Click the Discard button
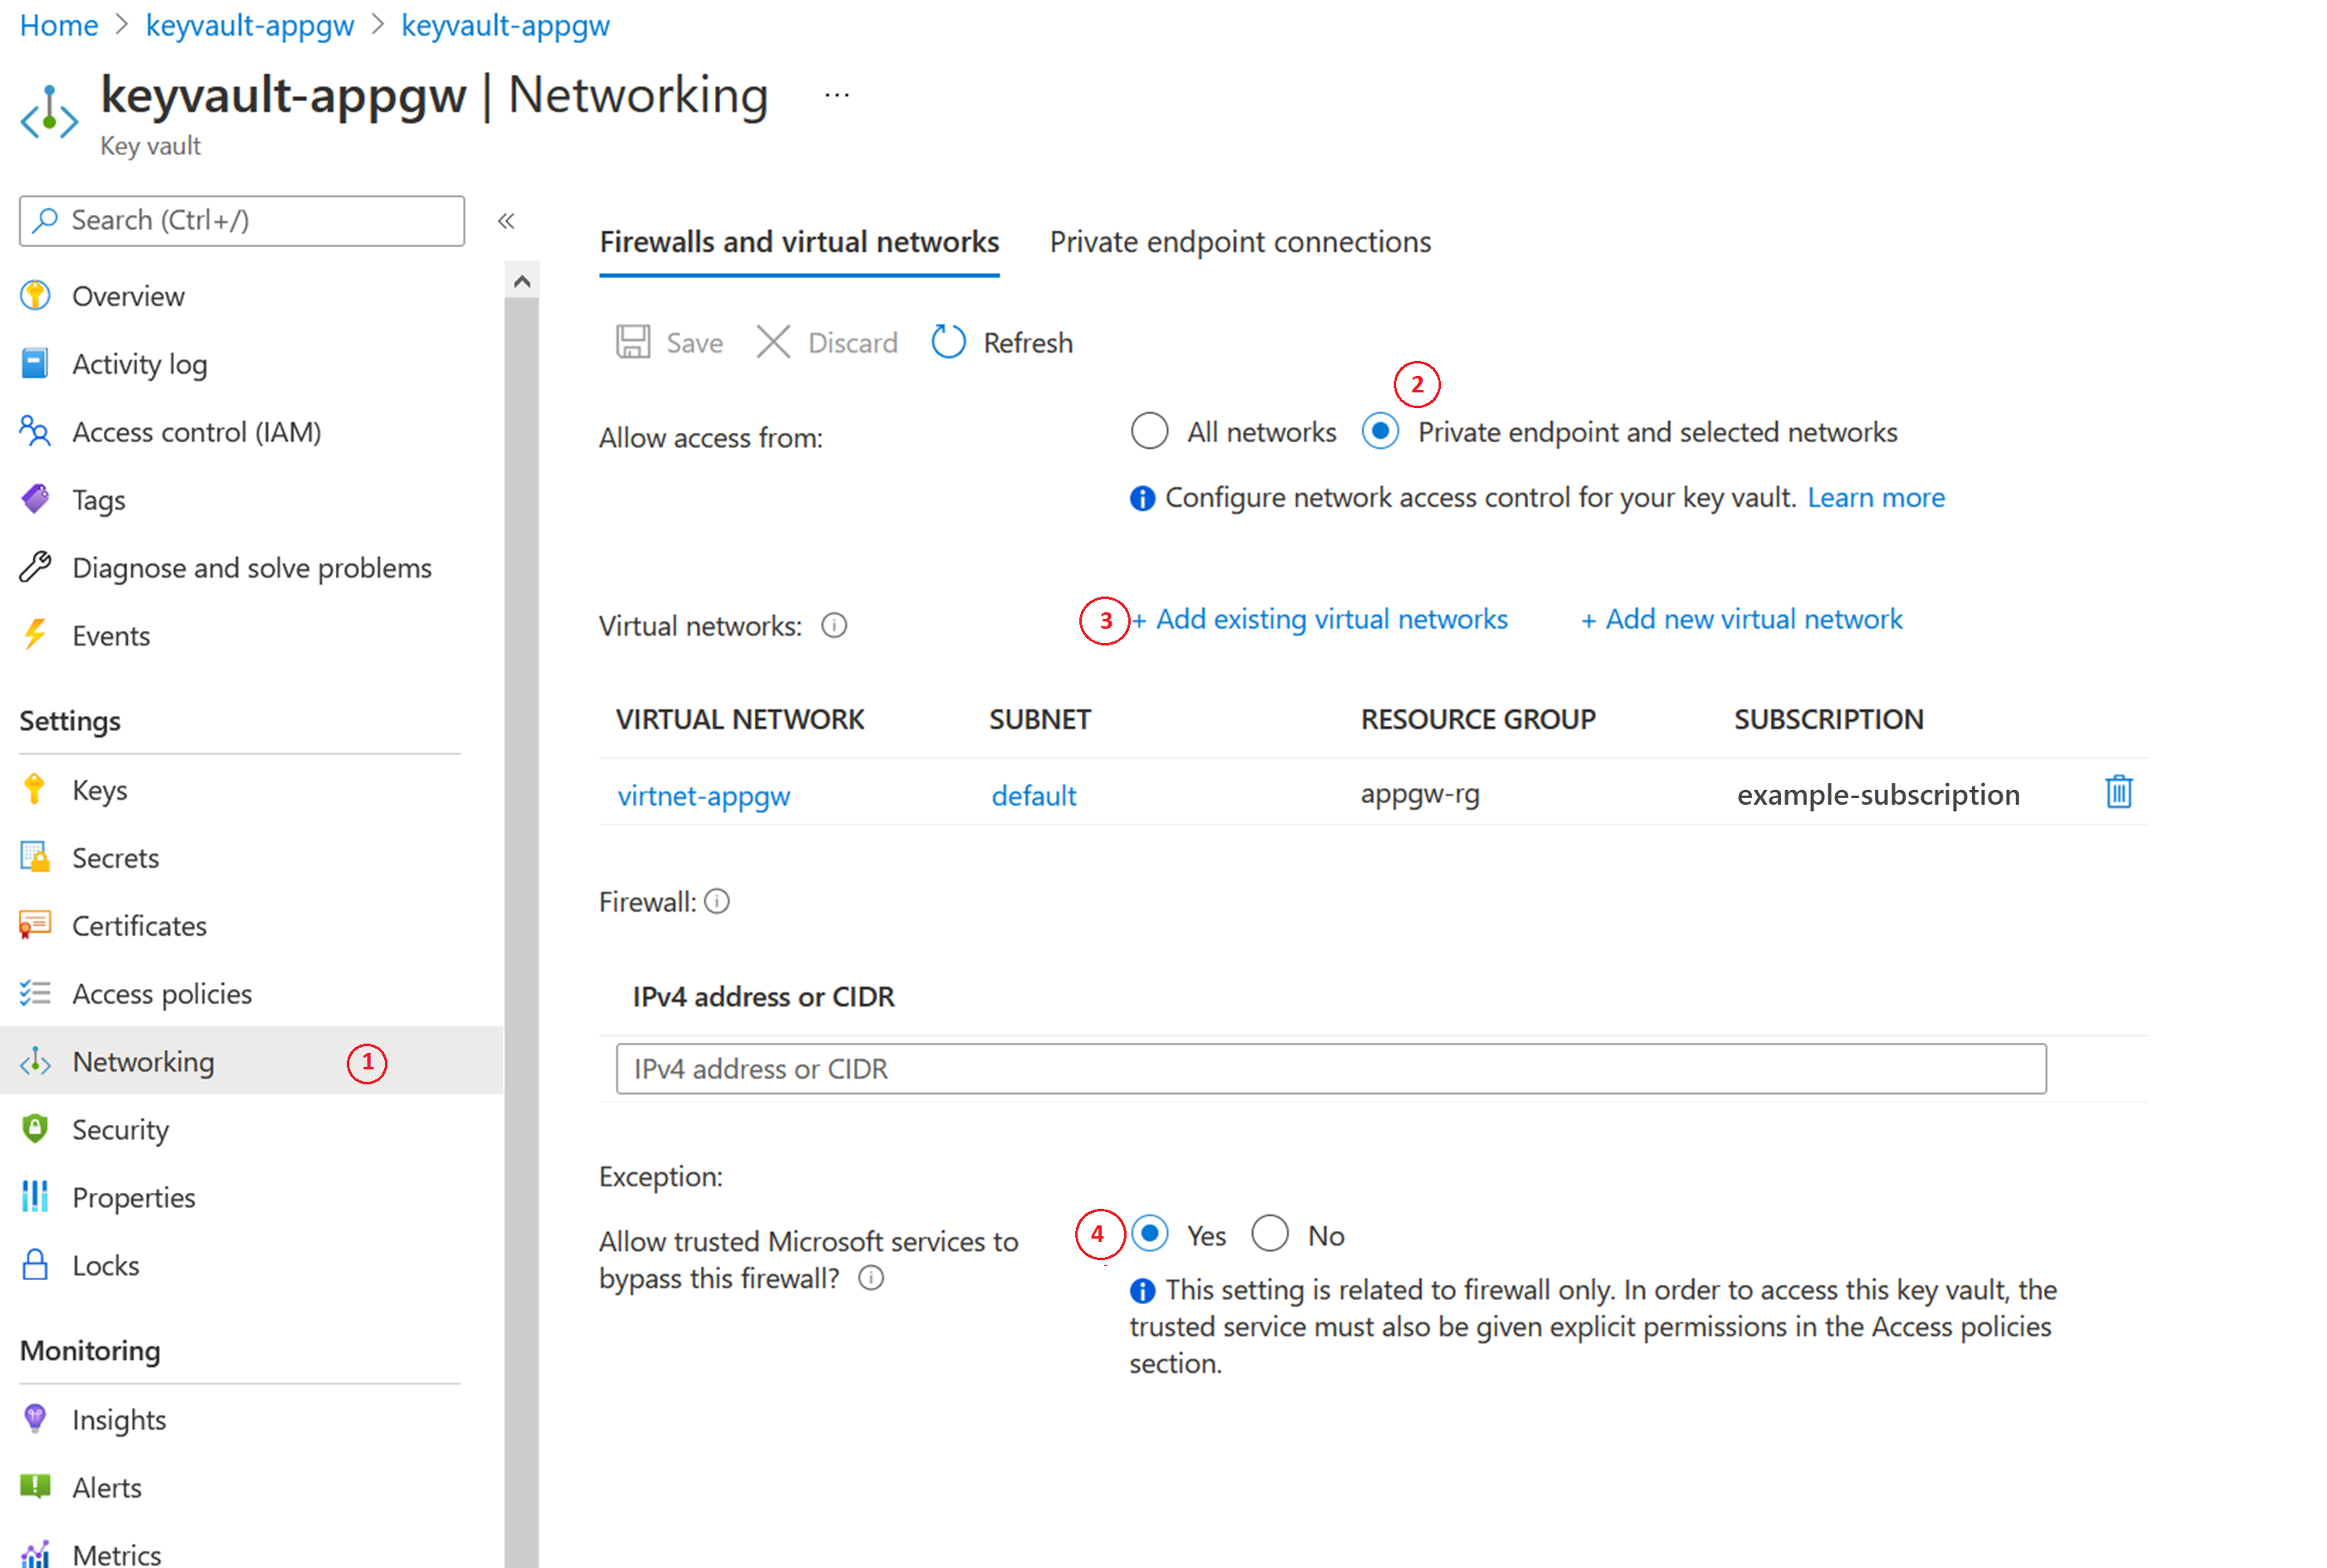 (828, 341)
